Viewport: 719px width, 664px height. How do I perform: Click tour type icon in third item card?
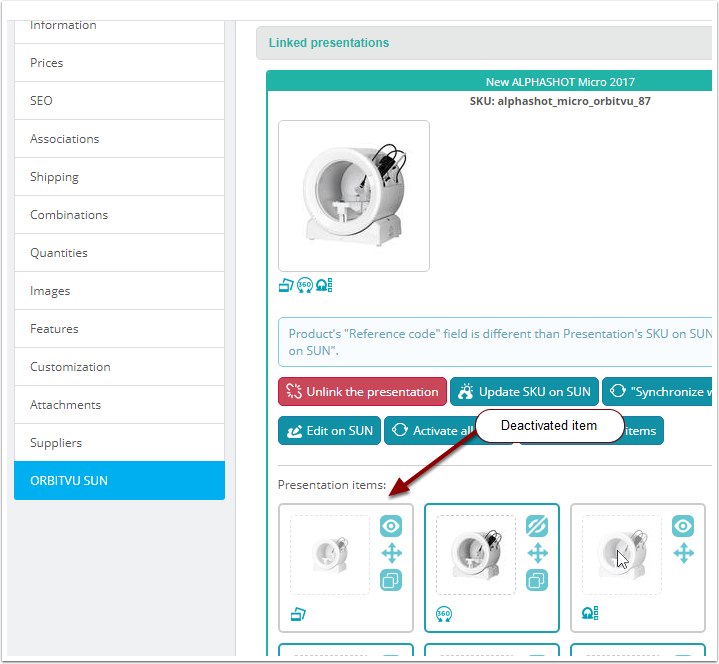tap(590, 613)
